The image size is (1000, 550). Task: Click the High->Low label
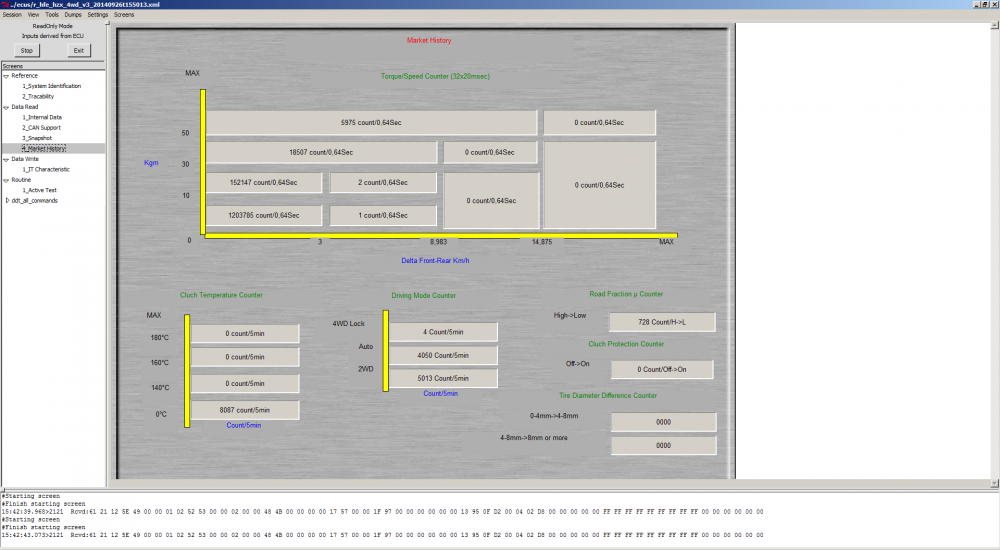click(x=570, y=316)
